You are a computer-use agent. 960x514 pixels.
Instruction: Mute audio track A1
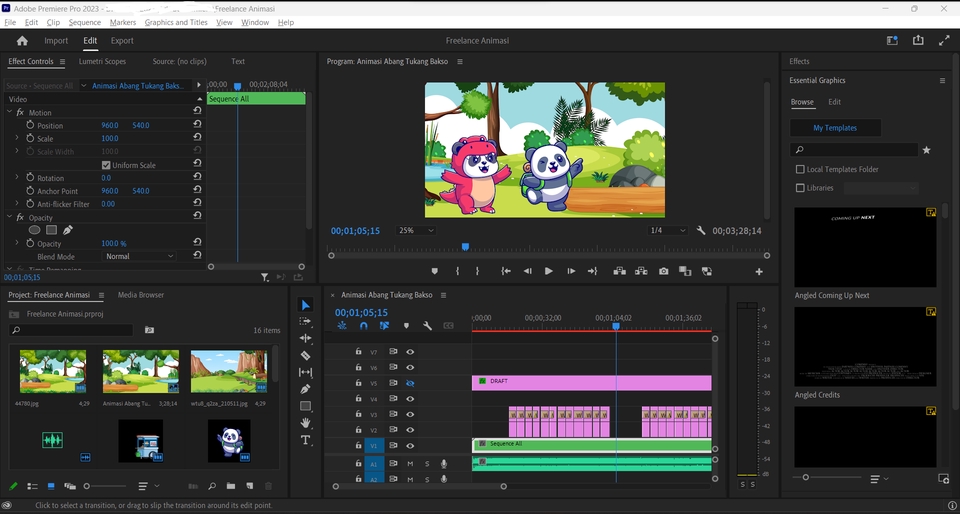tap(410, 464)
